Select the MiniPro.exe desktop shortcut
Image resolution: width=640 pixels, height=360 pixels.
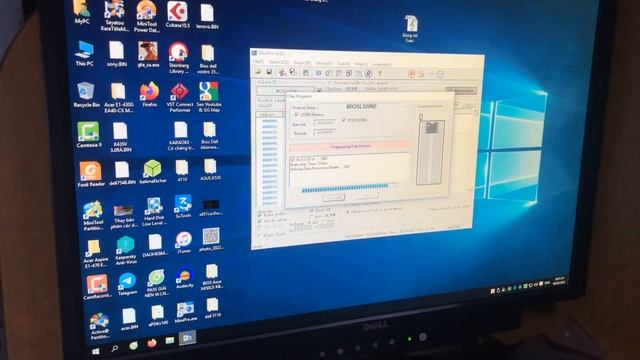point(185,313)
